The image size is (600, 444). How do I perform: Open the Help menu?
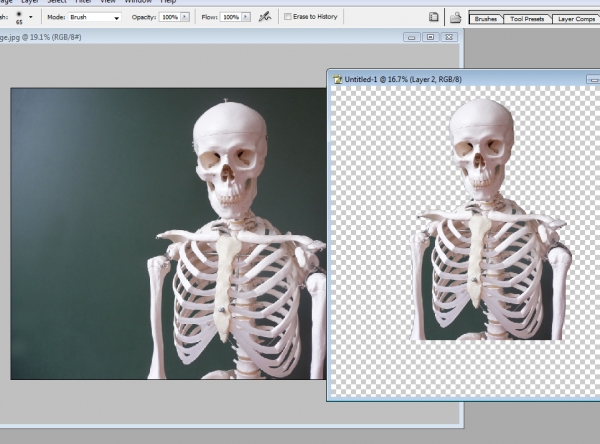coord(168,2)
